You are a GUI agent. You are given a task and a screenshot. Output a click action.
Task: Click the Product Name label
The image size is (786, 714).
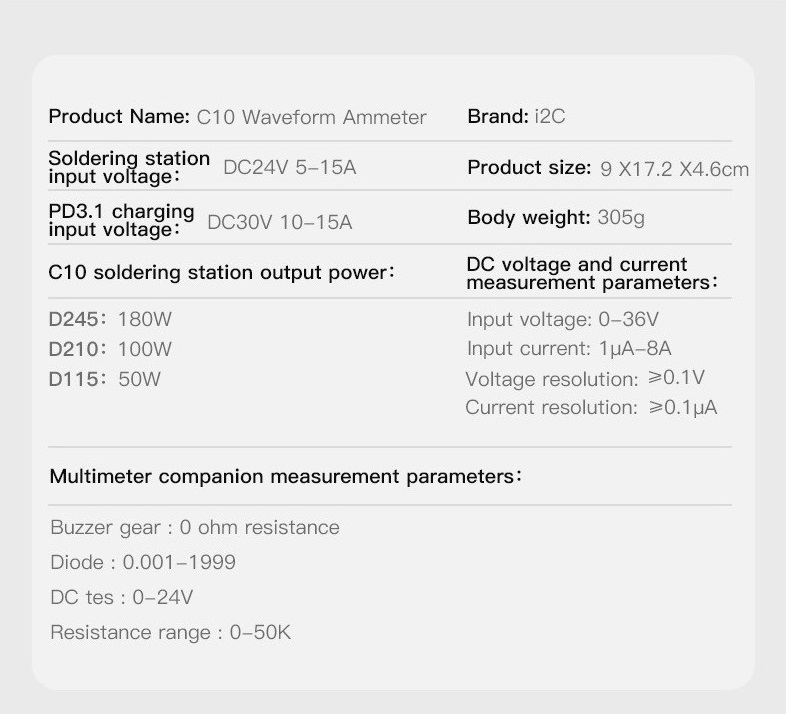point(119,117)
